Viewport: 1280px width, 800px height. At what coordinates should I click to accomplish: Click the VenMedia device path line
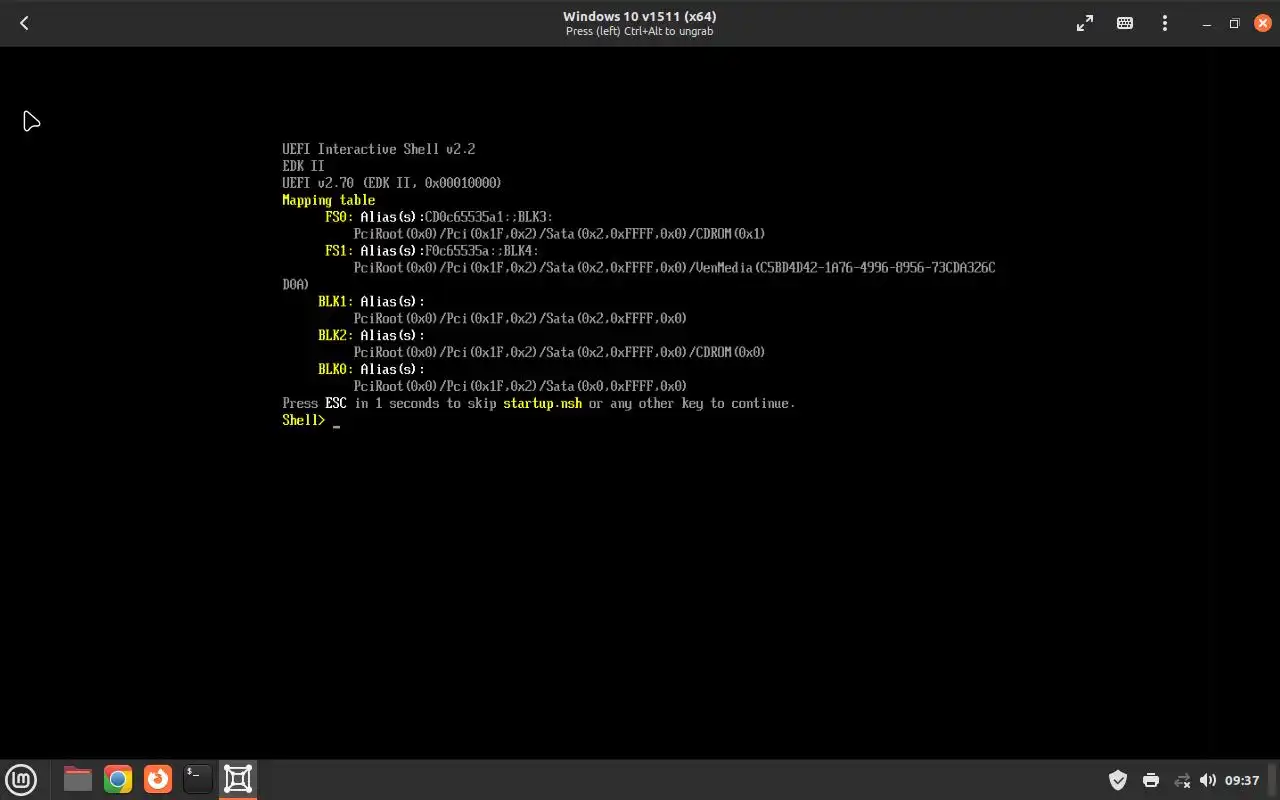[x=674, y=268]
